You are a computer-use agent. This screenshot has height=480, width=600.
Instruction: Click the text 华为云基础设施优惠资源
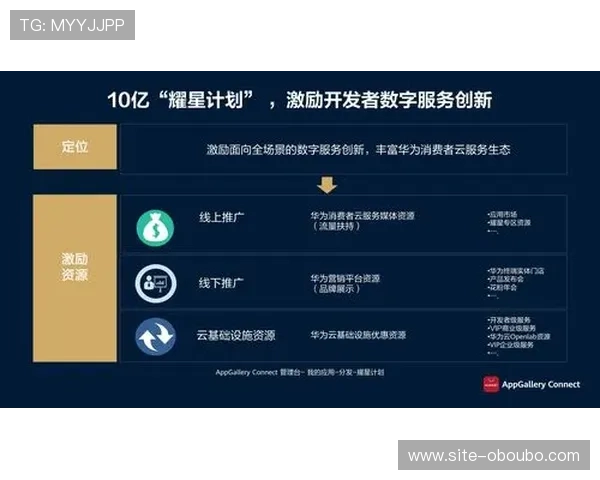click(358, 335)
